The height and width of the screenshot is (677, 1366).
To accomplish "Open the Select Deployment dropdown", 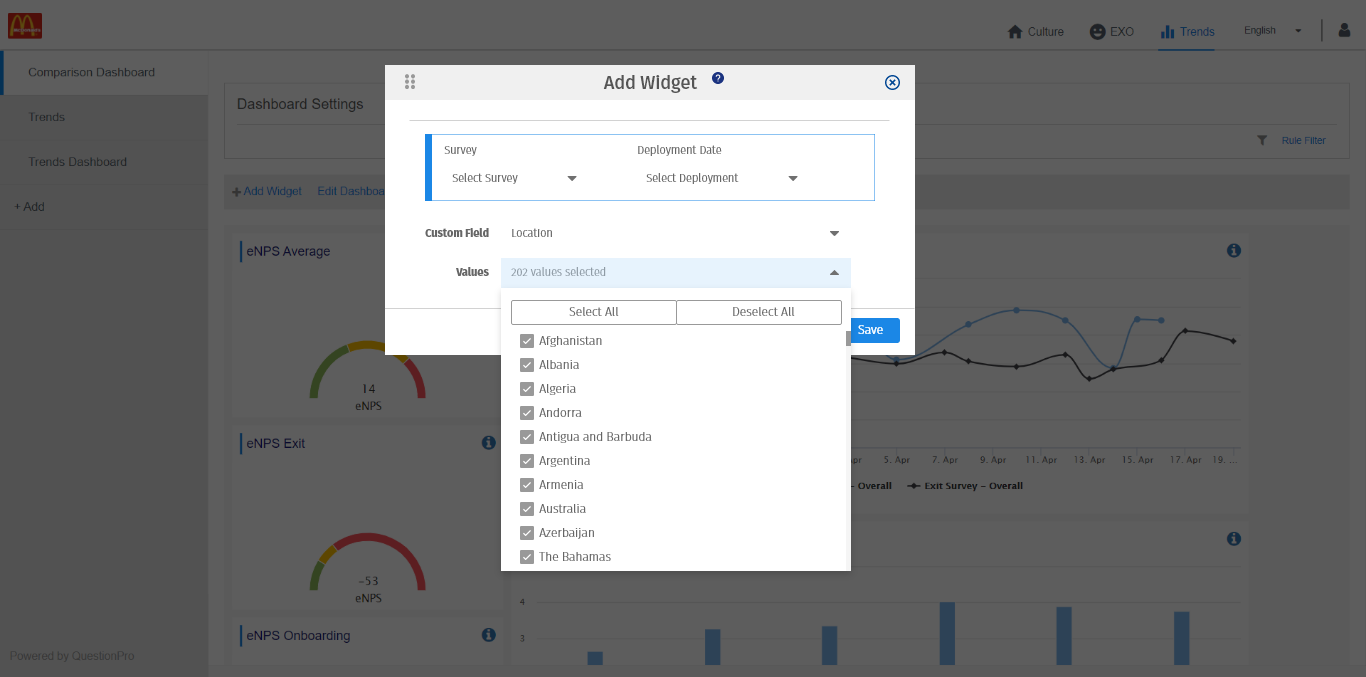I will (722, 178).
